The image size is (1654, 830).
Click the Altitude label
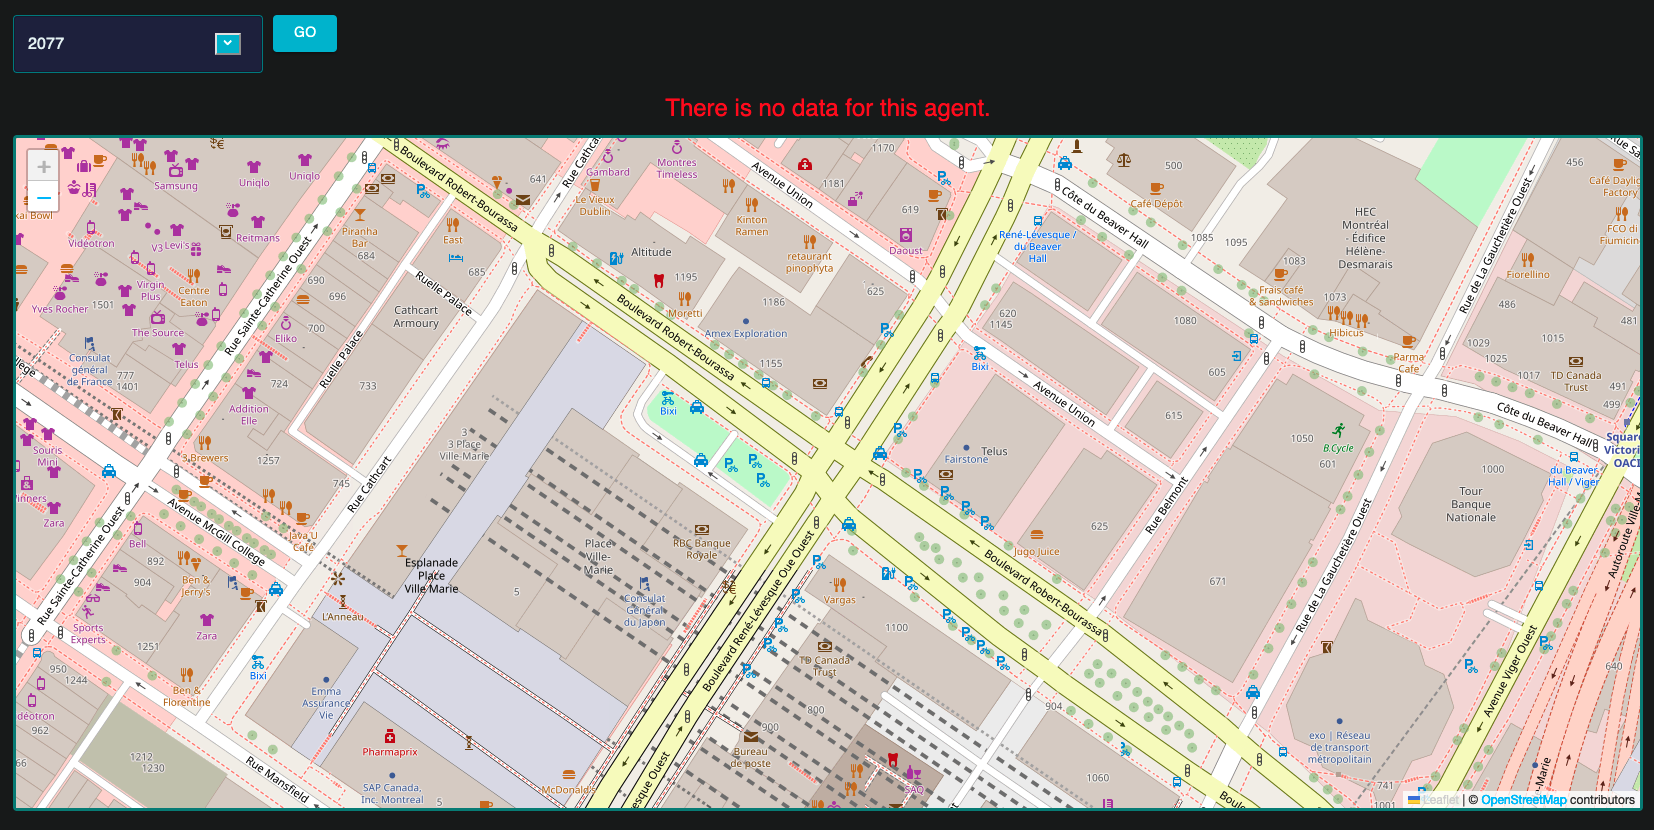click(x=651, y=252)
